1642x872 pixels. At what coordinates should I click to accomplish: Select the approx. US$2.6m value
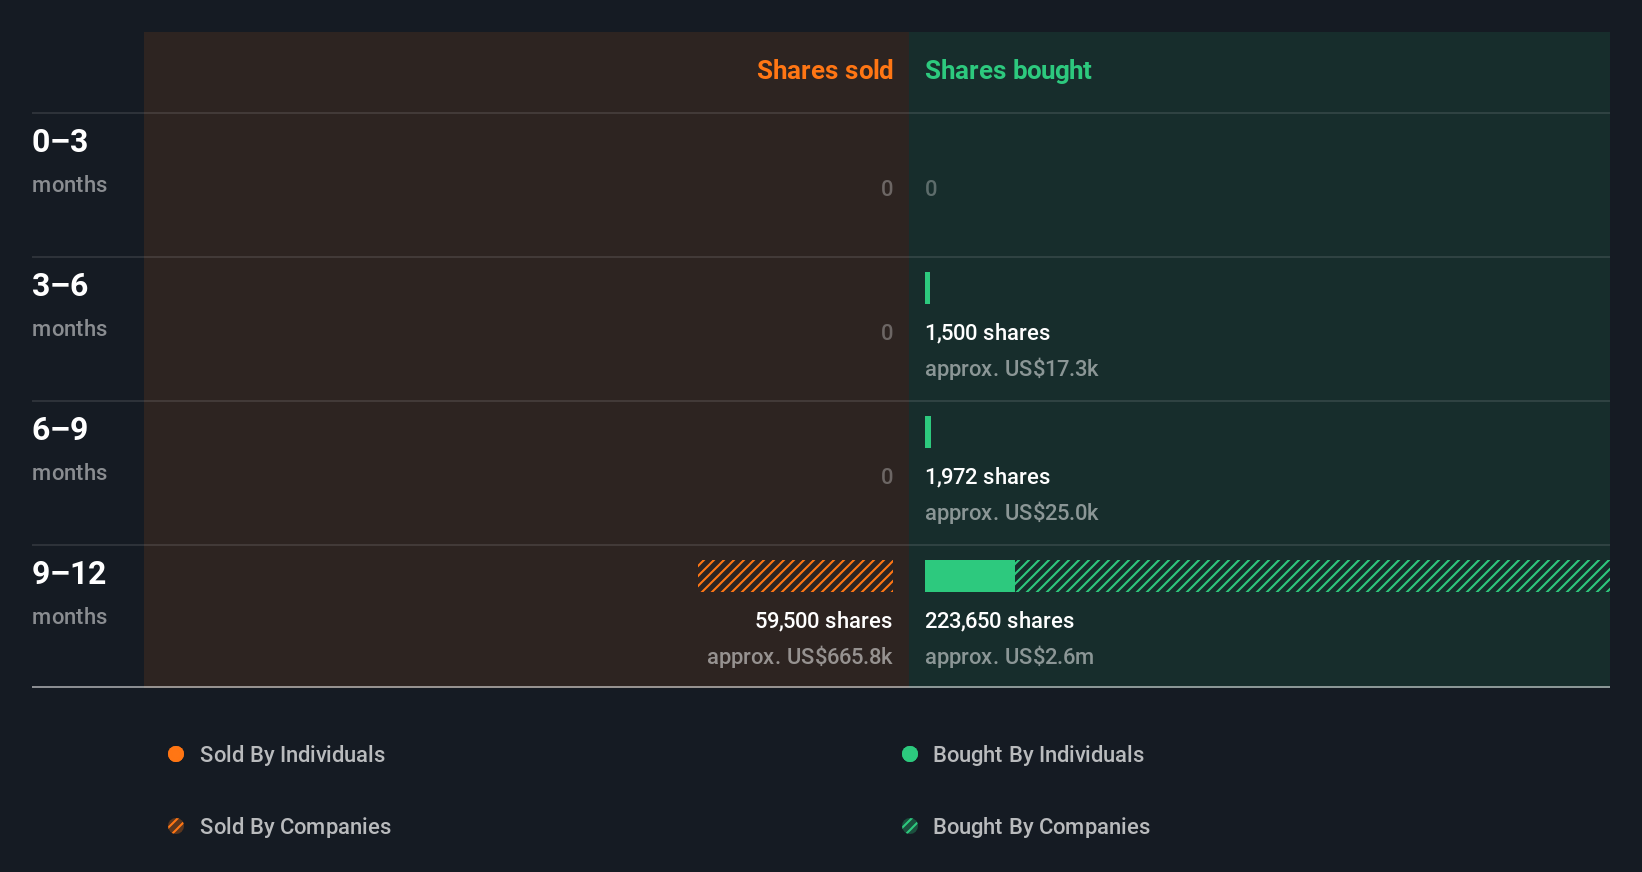1009,656
